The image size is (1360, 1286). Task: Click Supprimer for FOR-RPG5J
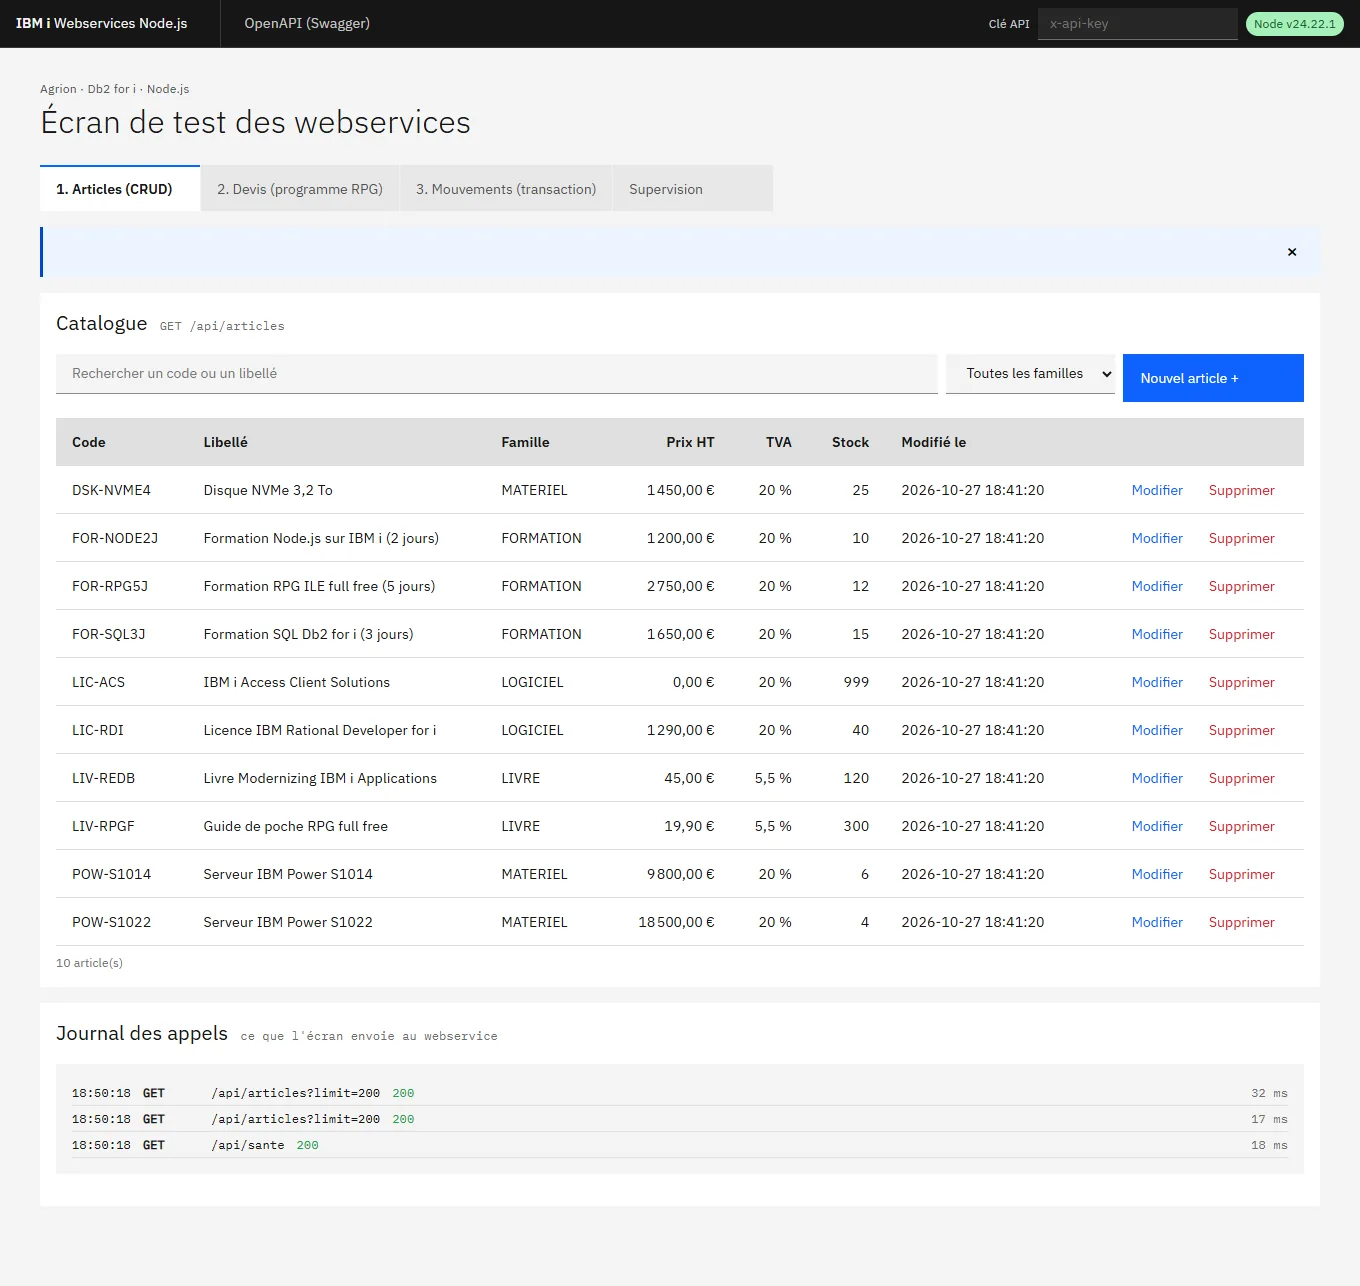[1241, 586]
